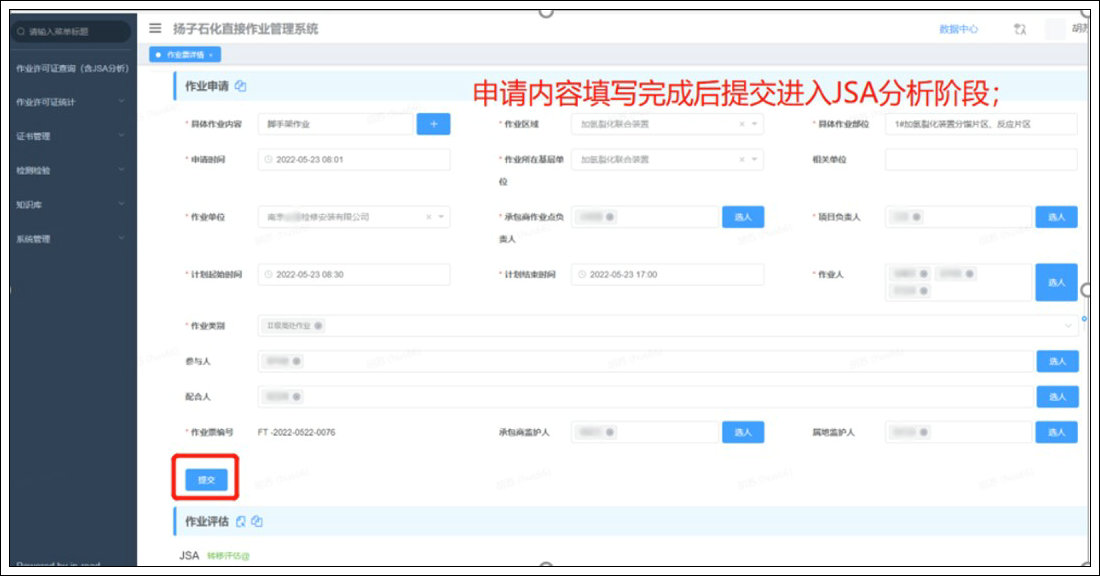1100x576 pixels.
Task: Clear the 作业区域 selection with the X icon
Action: point(742,125)
